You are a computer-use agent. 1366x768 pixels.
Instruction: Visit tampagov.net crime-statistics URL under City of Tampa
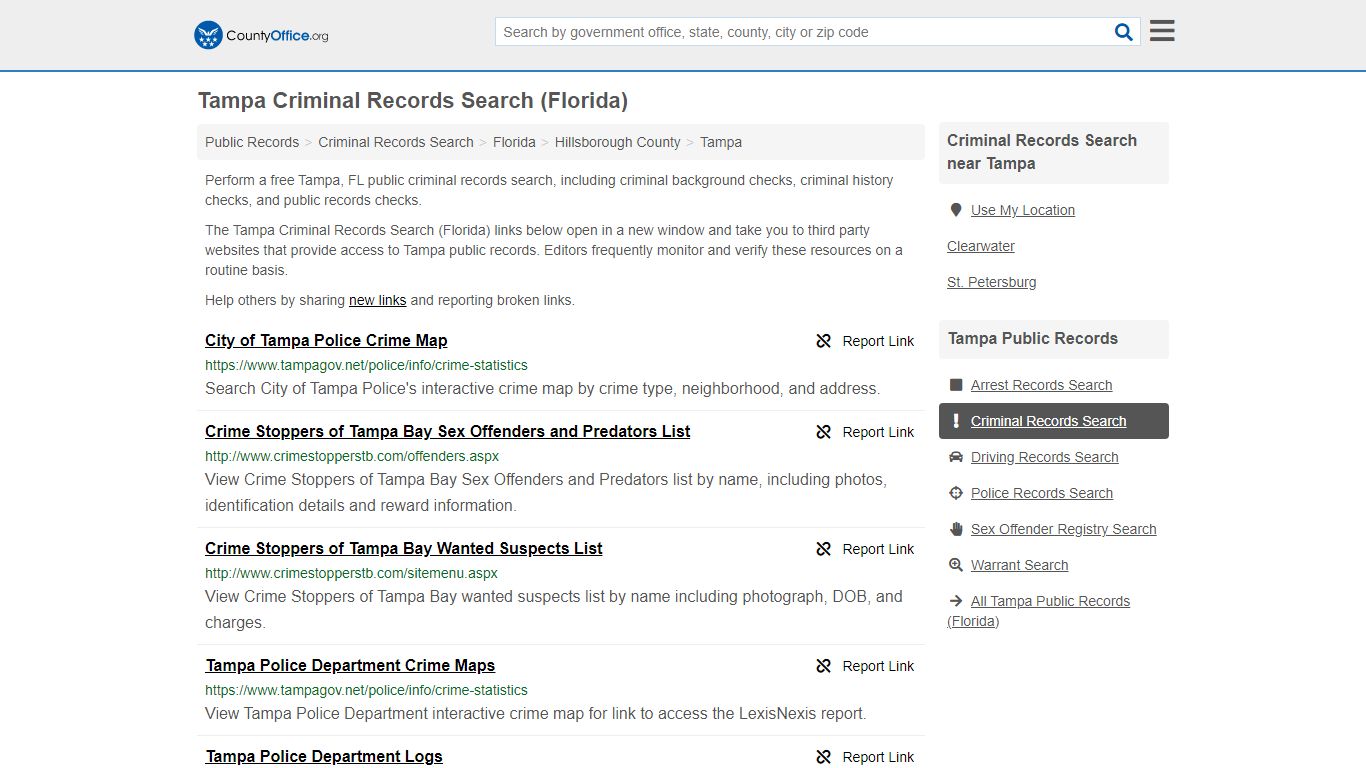coord(366,365)
